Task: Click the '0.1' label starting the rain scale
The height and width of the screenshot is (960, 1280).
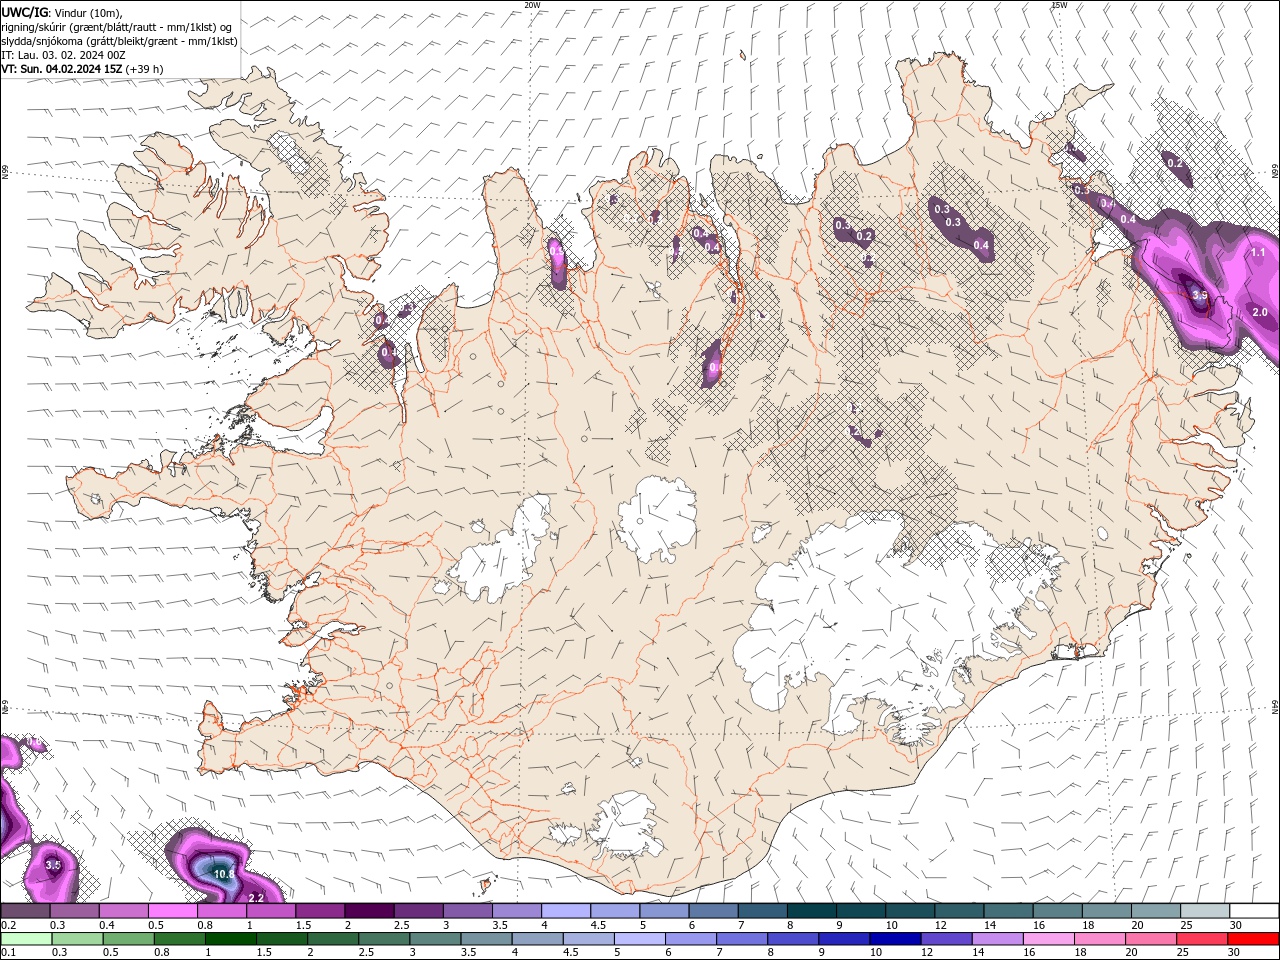Action: click(8, 952)
